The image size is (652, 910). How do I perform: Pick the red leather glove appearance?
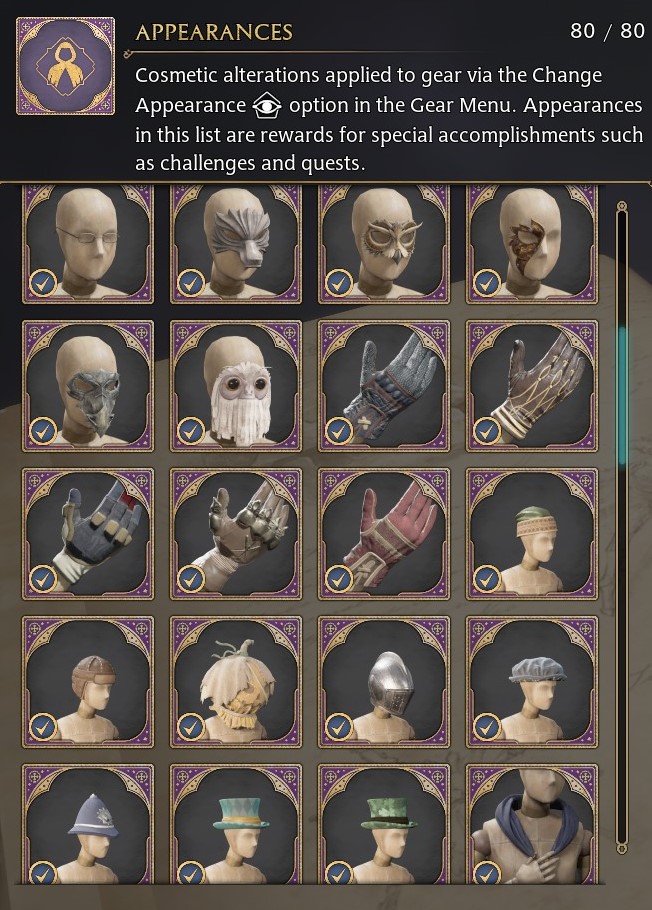pyautogui.click(x=384, y=534)
